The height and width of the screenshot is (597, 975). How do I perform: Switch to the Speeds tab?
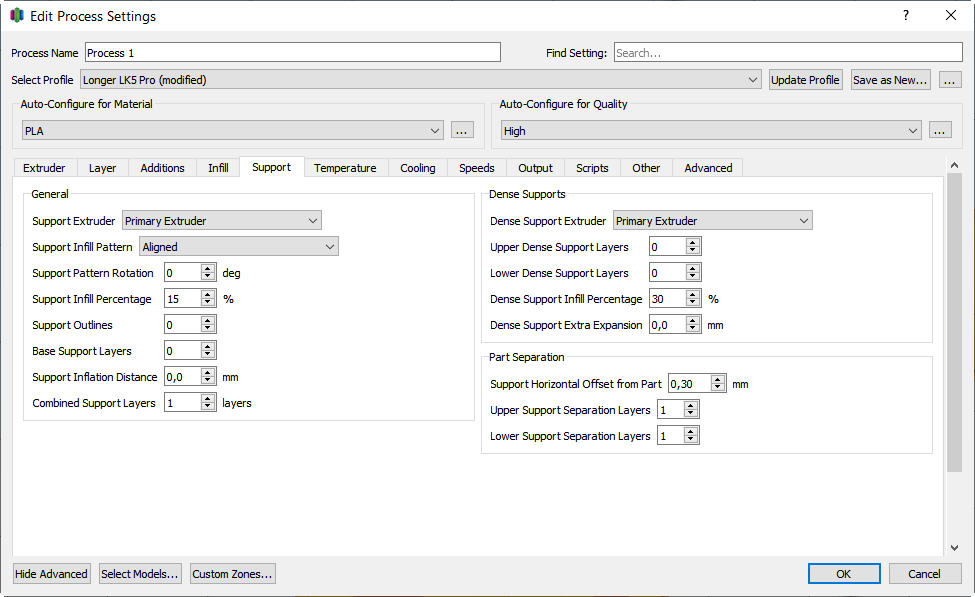[477, 168]
